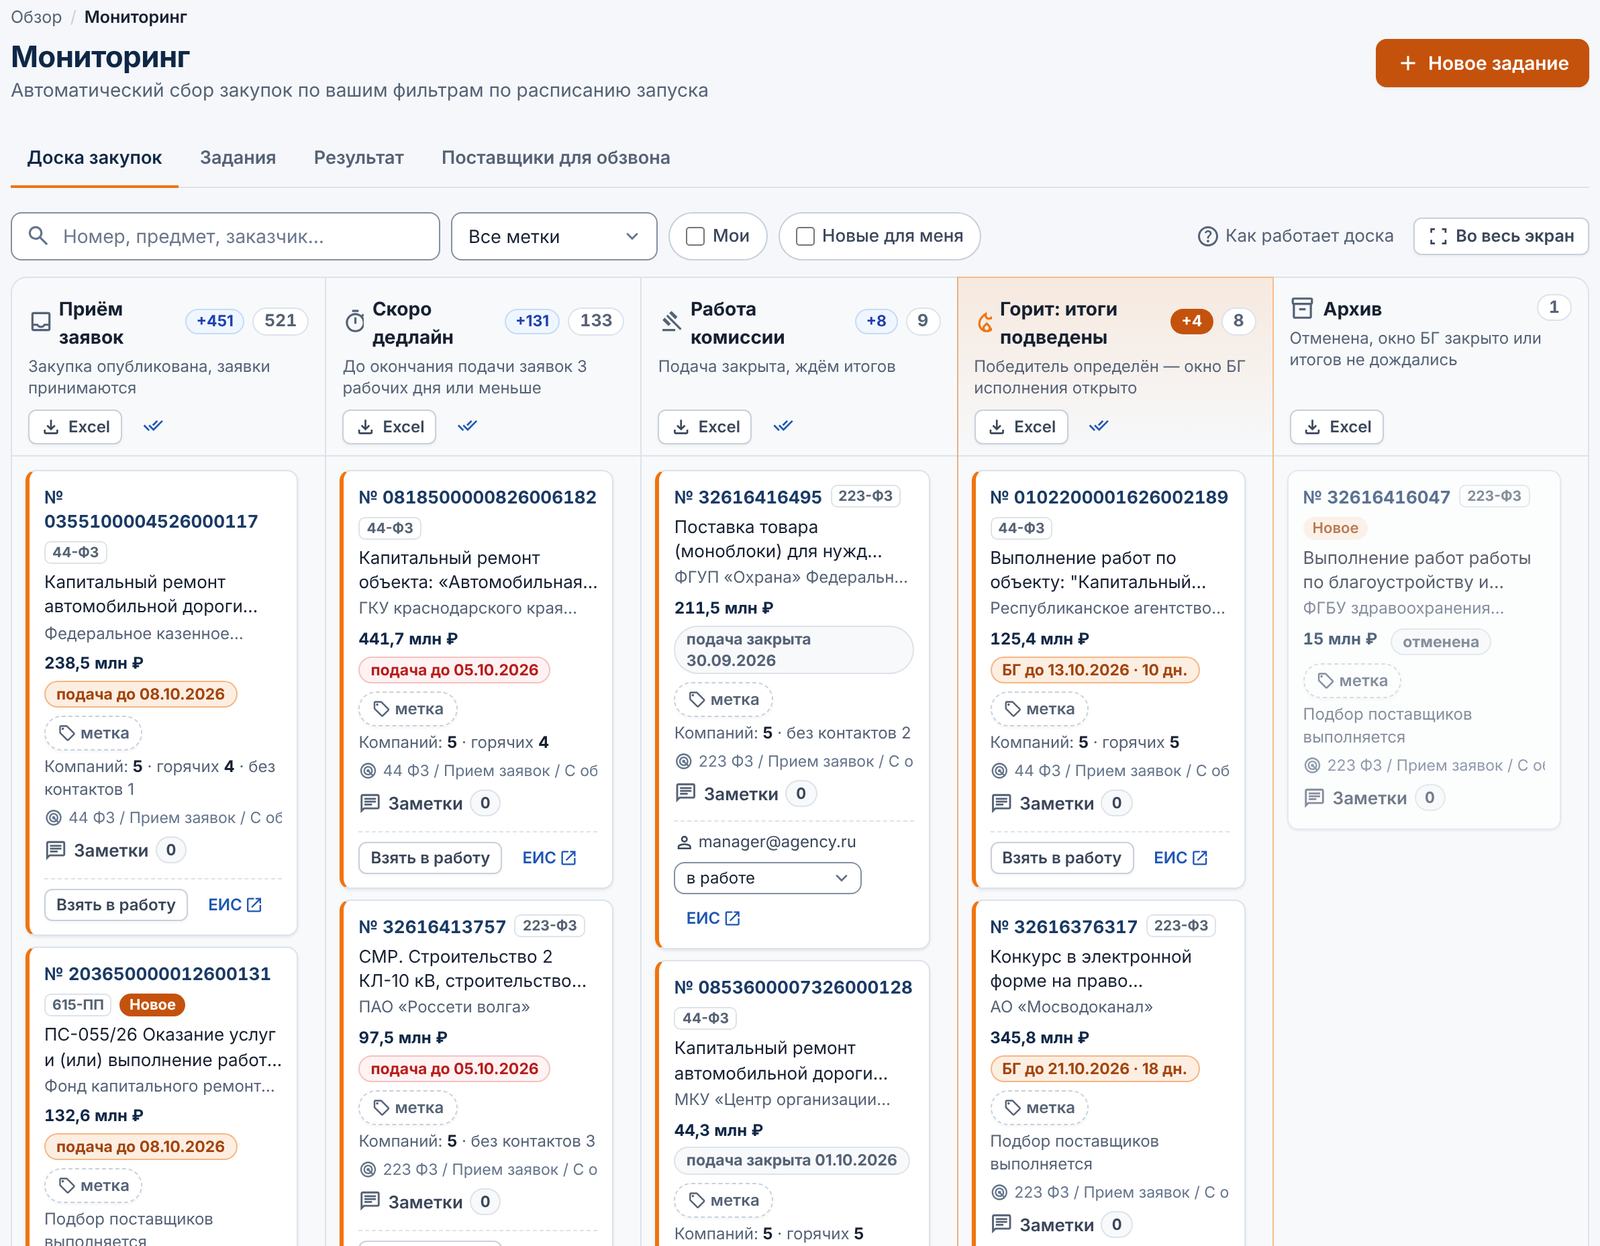Export Архив column to Excel
The width and height of the screenshot is (1600, 1246).
pyautogui.click(x=1336, y=427)
